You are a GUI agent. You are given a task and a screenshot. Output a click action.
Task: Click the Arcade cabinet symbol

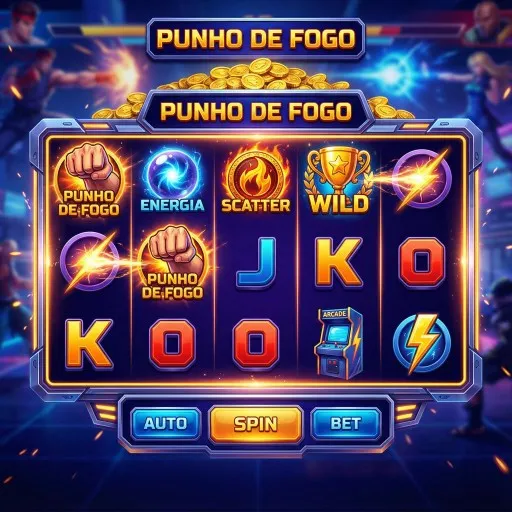[x=339, y=343]
